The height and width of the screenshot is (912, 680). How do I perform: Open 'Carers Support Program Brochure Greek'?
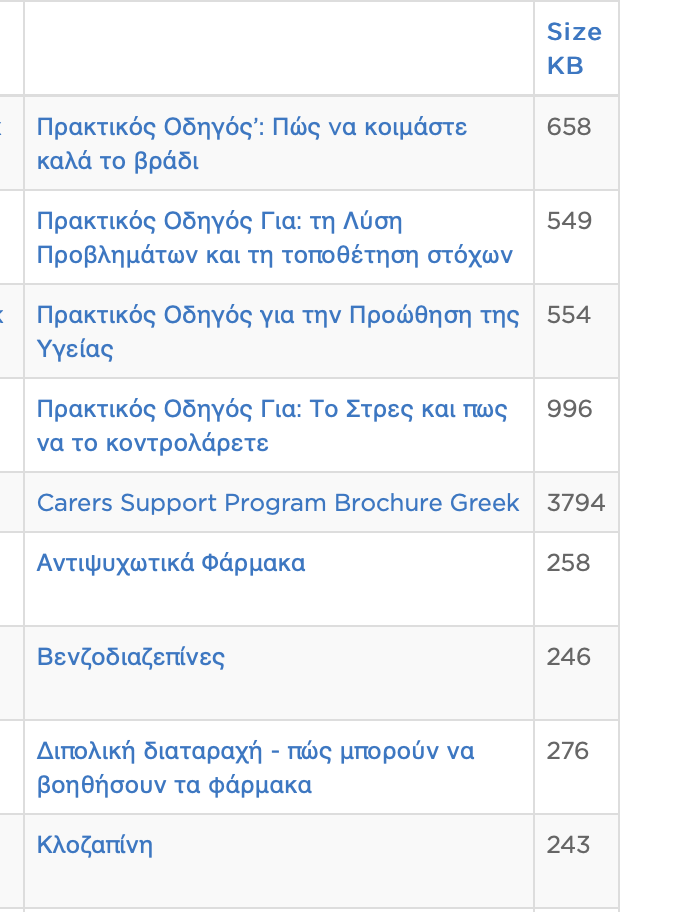coord(276,503)
